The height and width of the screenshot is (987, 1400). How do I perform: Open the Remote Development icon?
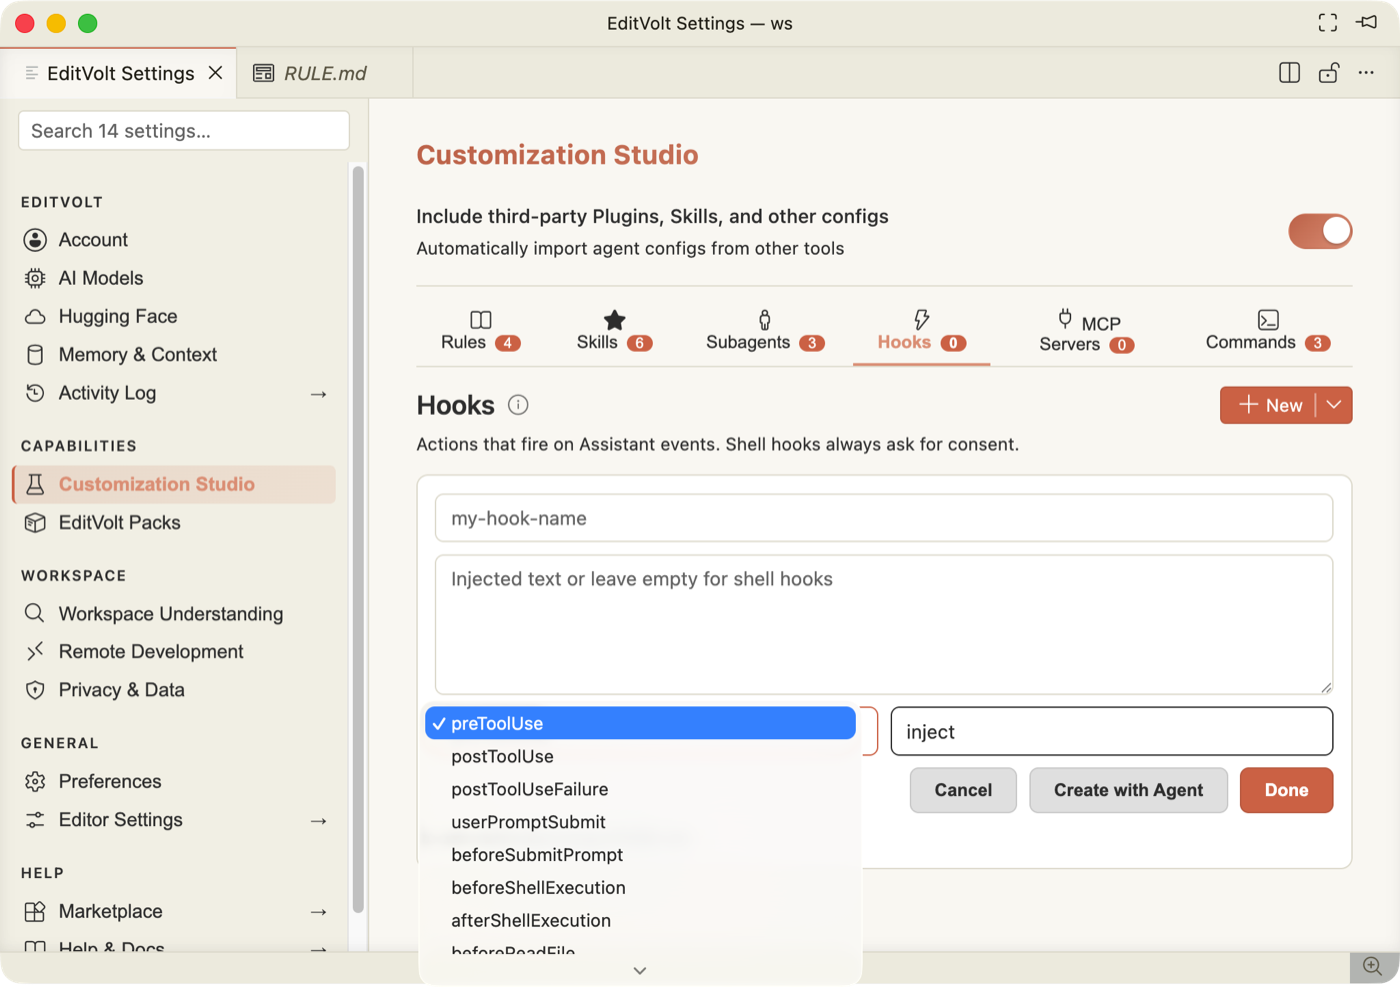(35, 652)
